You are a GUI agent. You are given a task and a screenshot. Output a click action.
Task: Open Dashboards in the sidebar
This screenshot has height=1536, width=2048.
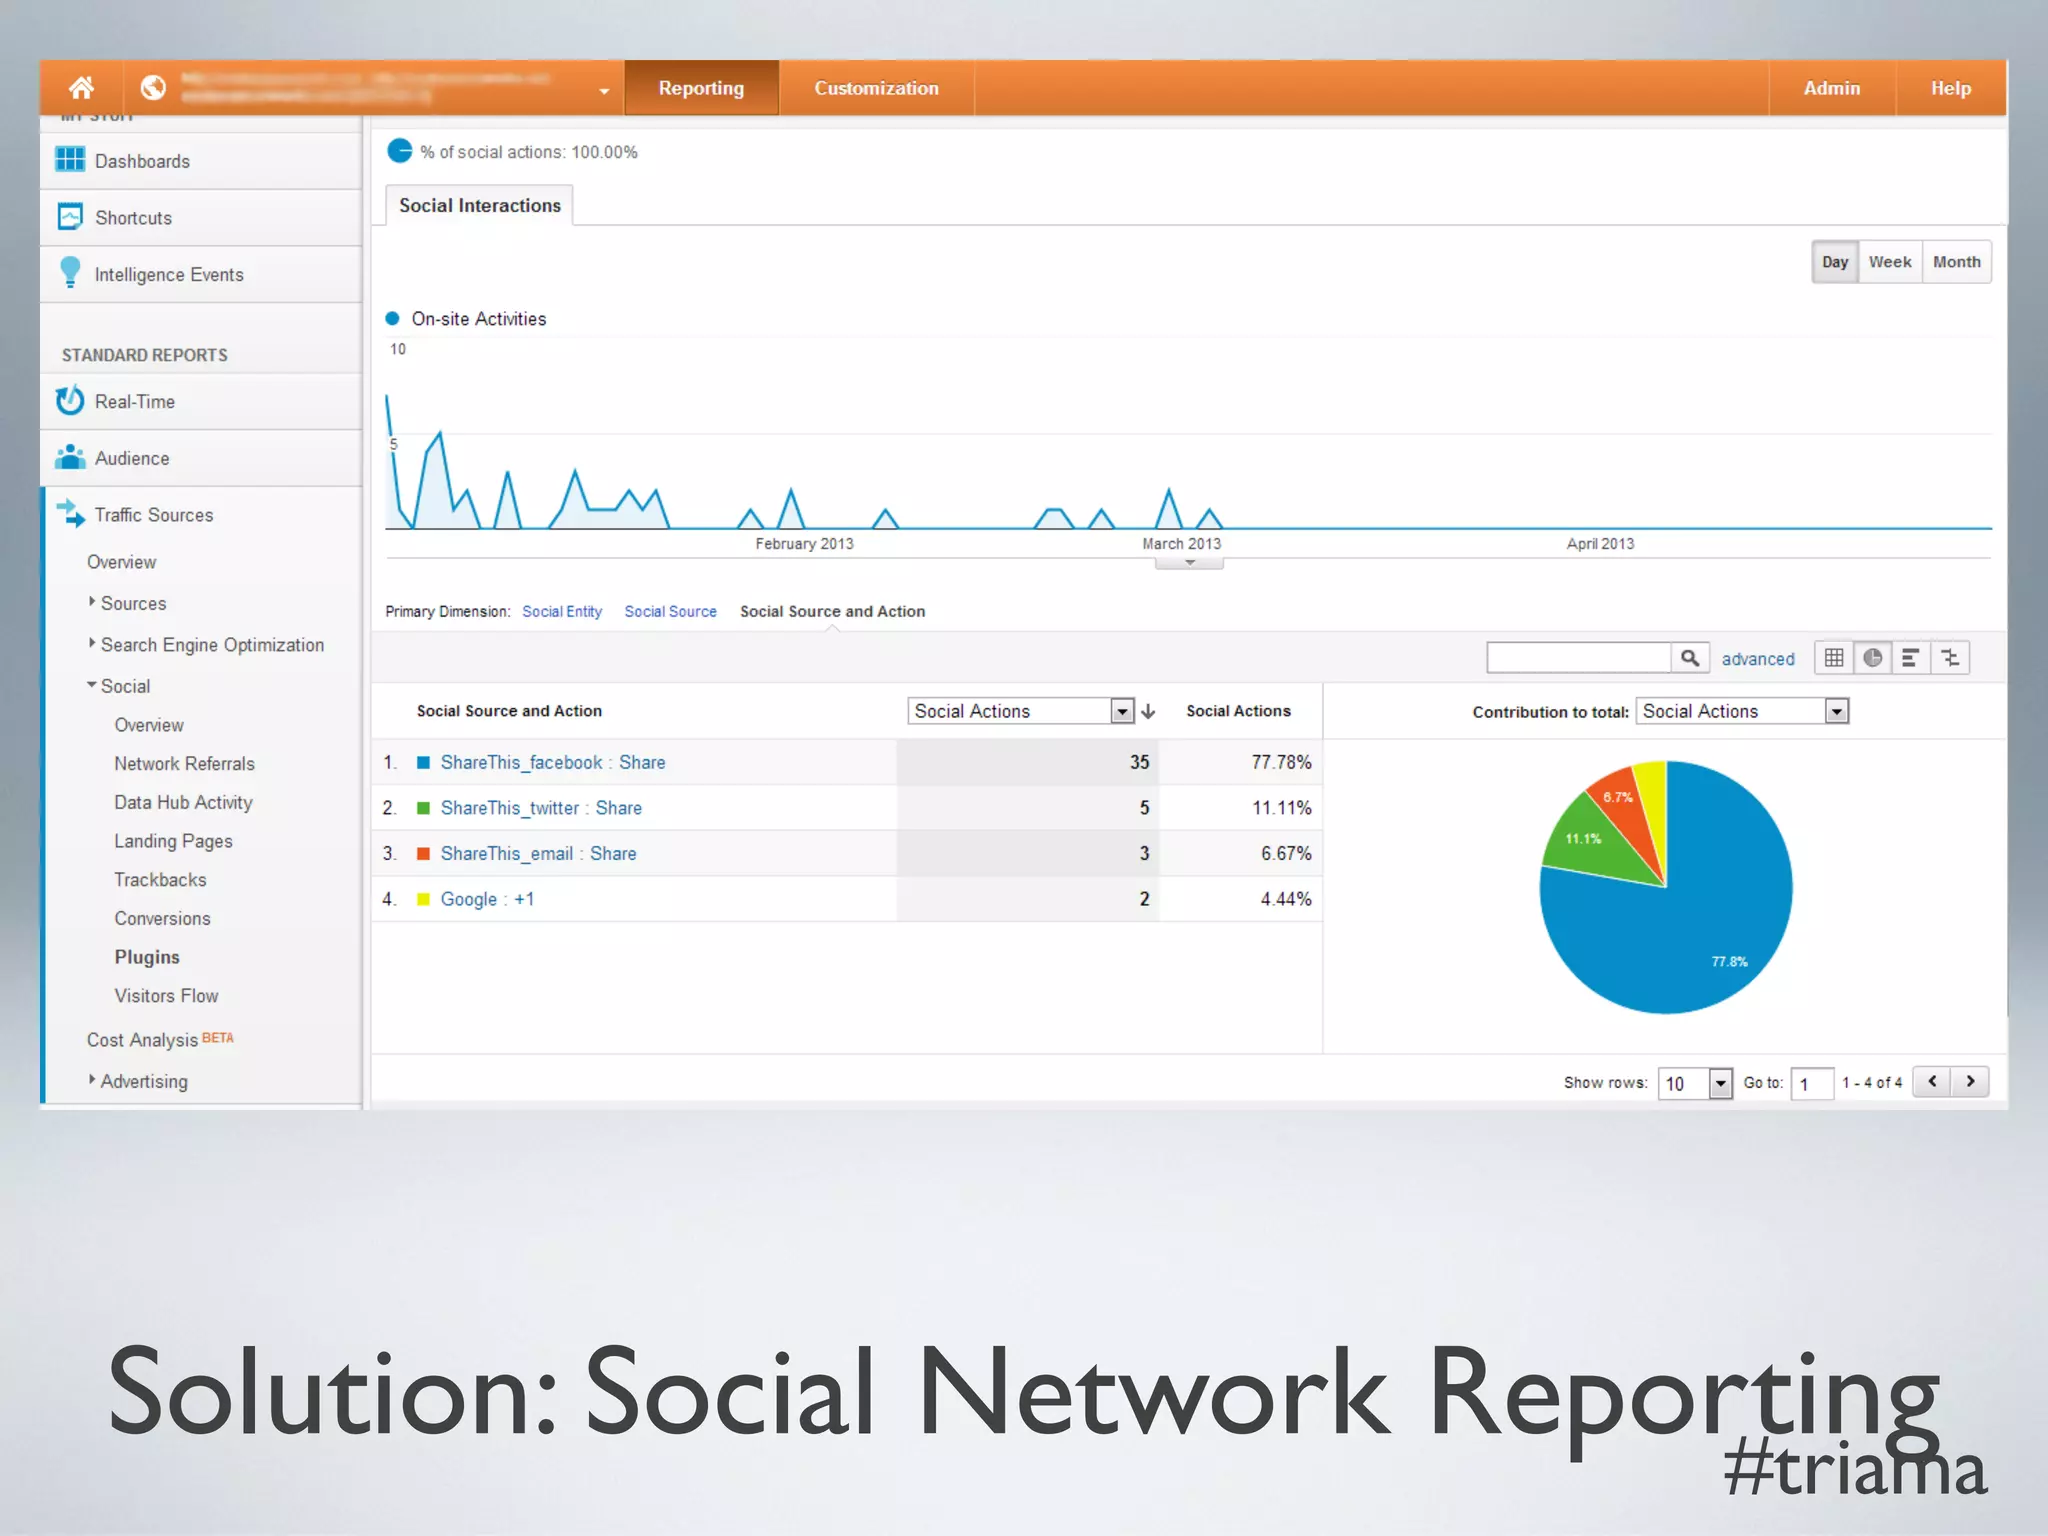click(201, 161)
